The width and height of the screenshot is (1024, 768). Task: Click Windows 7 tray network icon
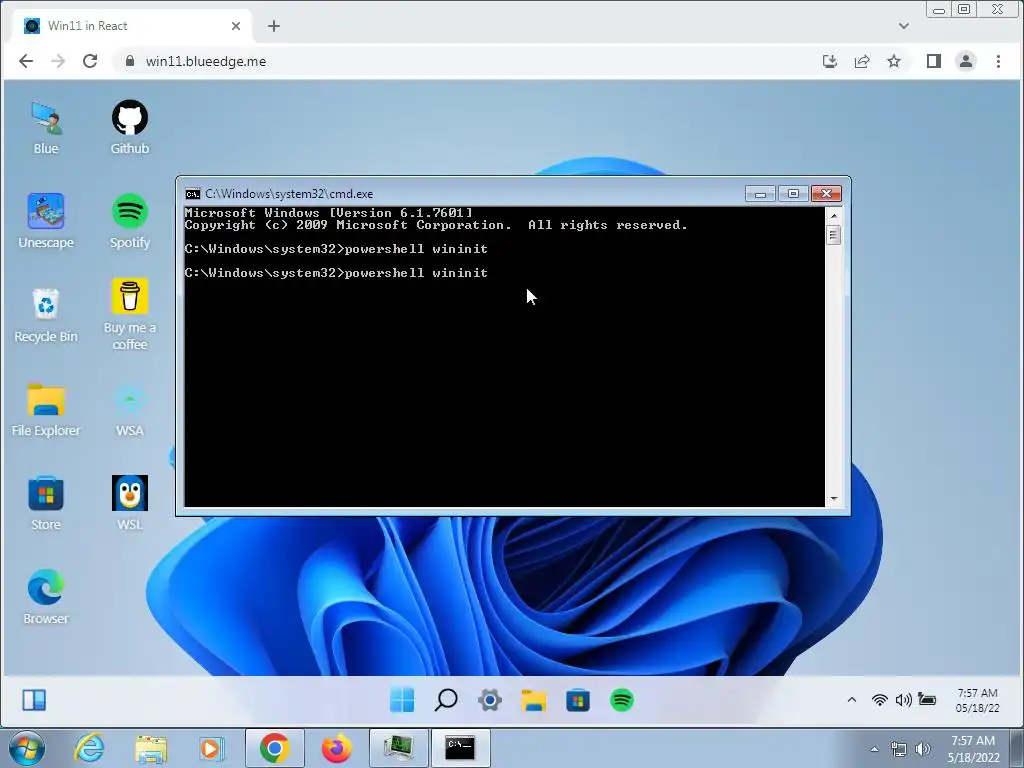[x=899, y=749]
